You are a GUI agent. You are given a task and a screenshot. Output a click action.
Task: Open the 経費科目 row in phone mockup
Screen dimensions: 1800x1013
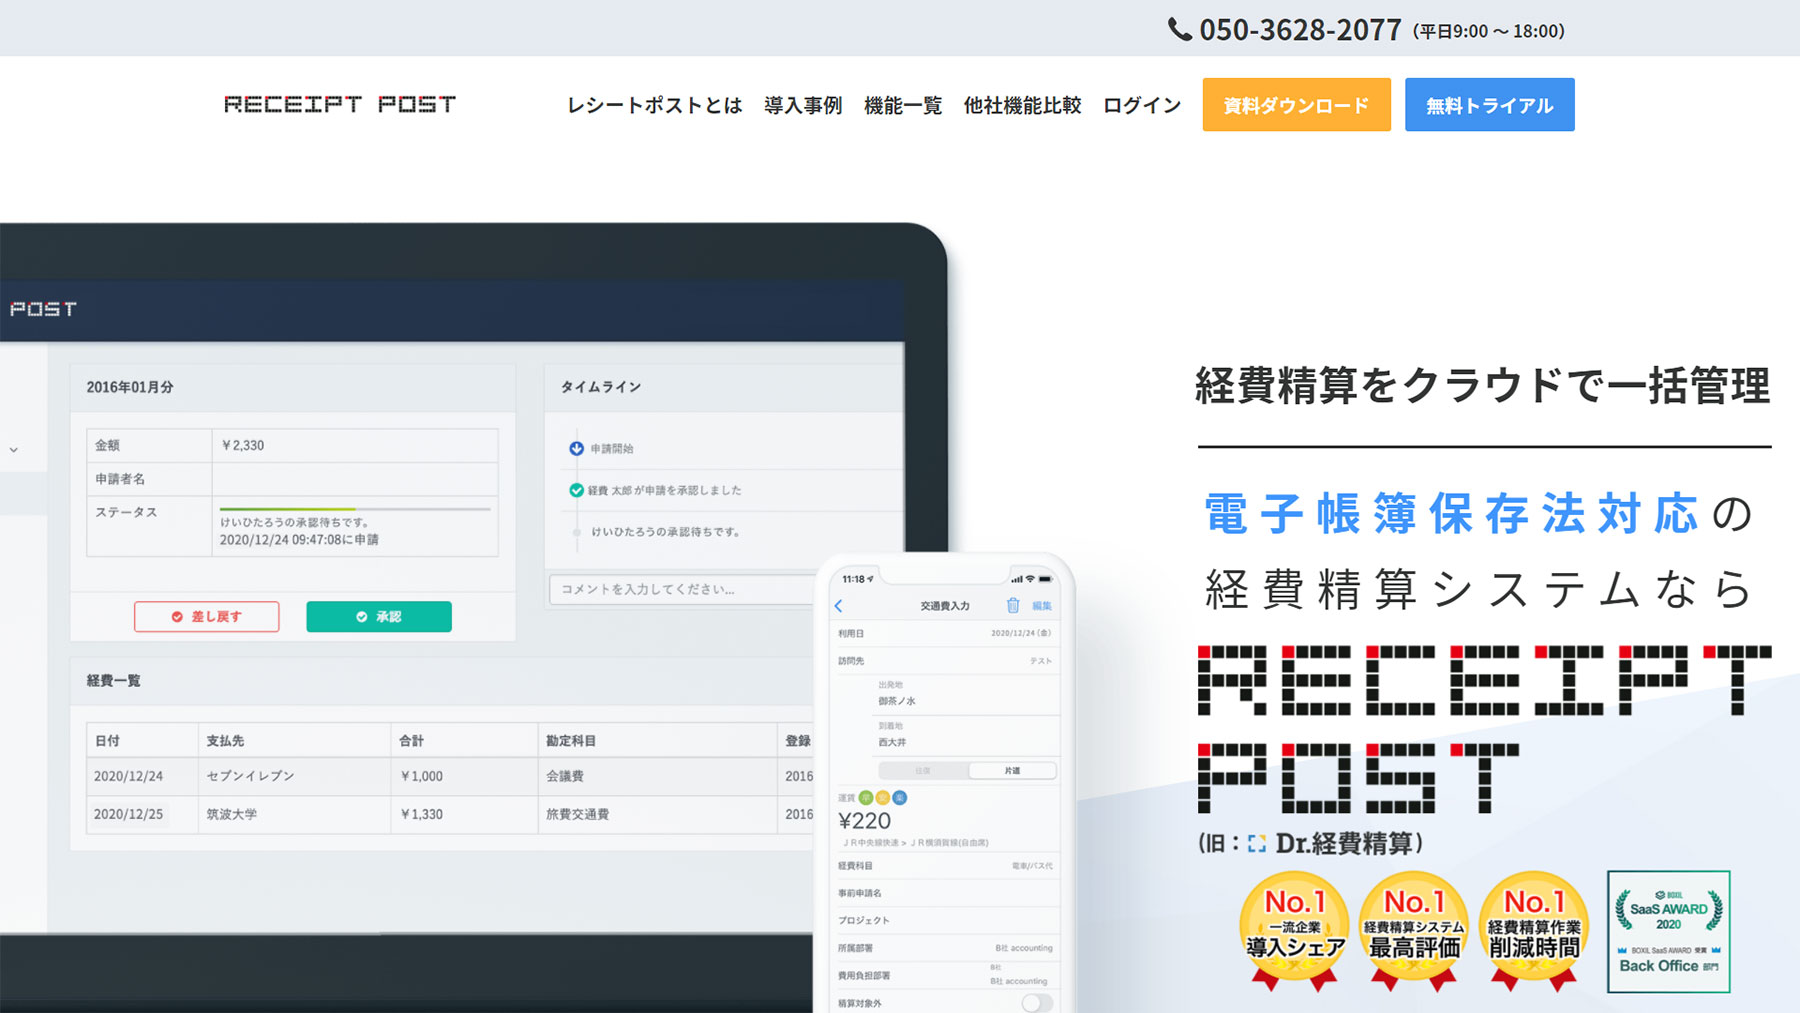[x=945, y=866]
